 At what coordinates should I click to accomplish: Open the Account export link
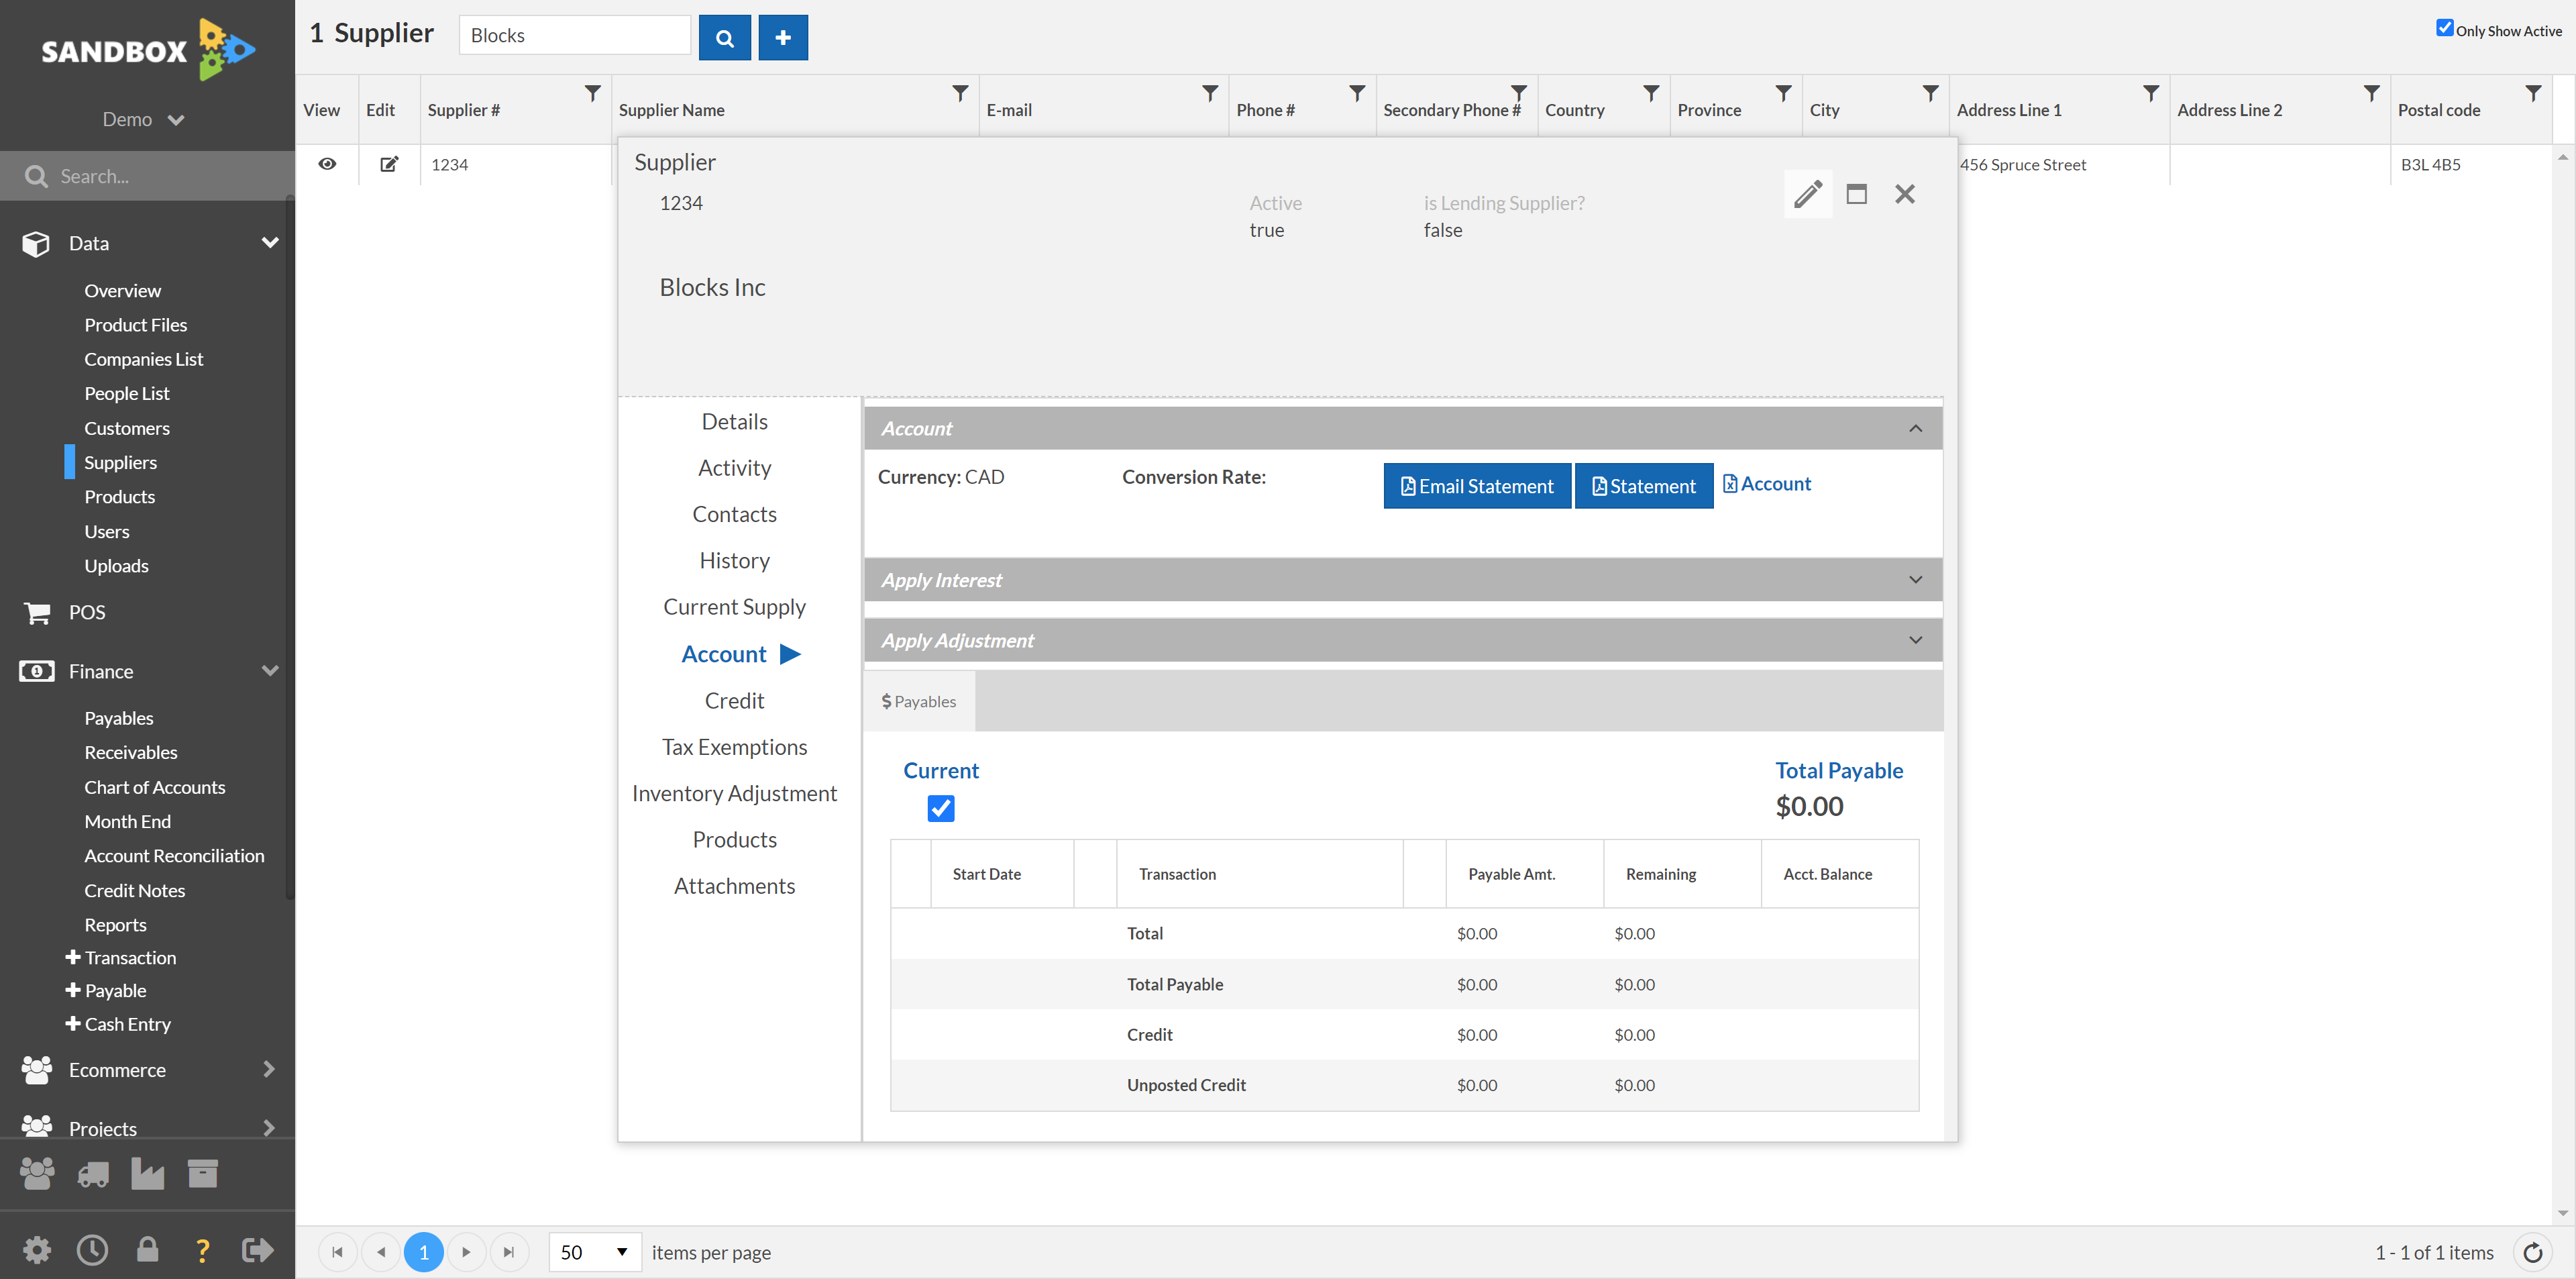click(x=1766, y=484)
